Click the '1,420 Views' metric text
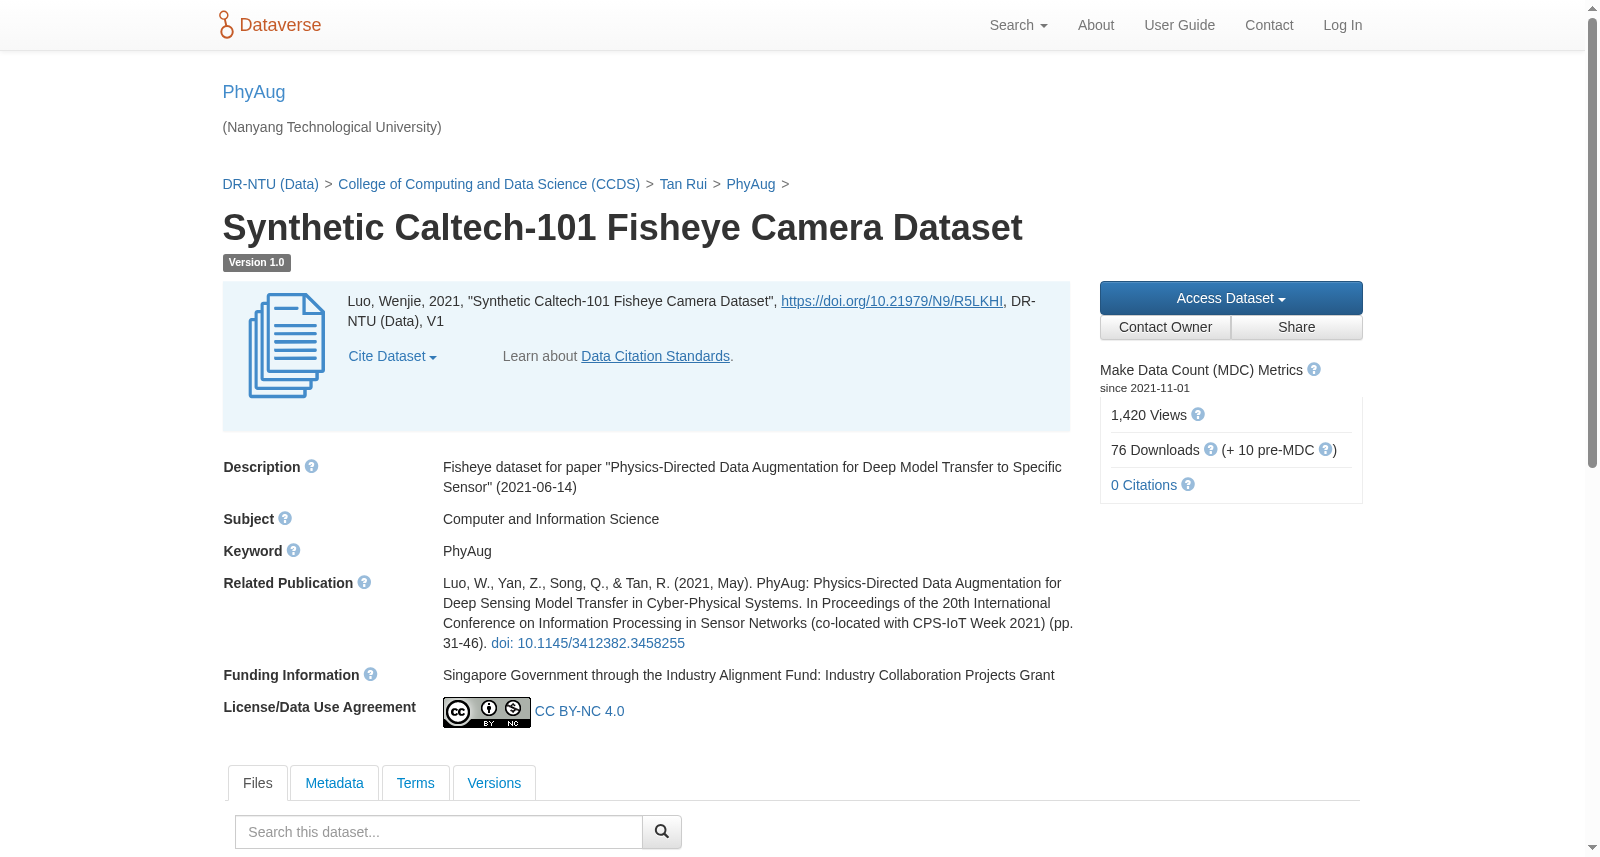The width and height of the screenshot is (1600, 857). click(1149, 415)
